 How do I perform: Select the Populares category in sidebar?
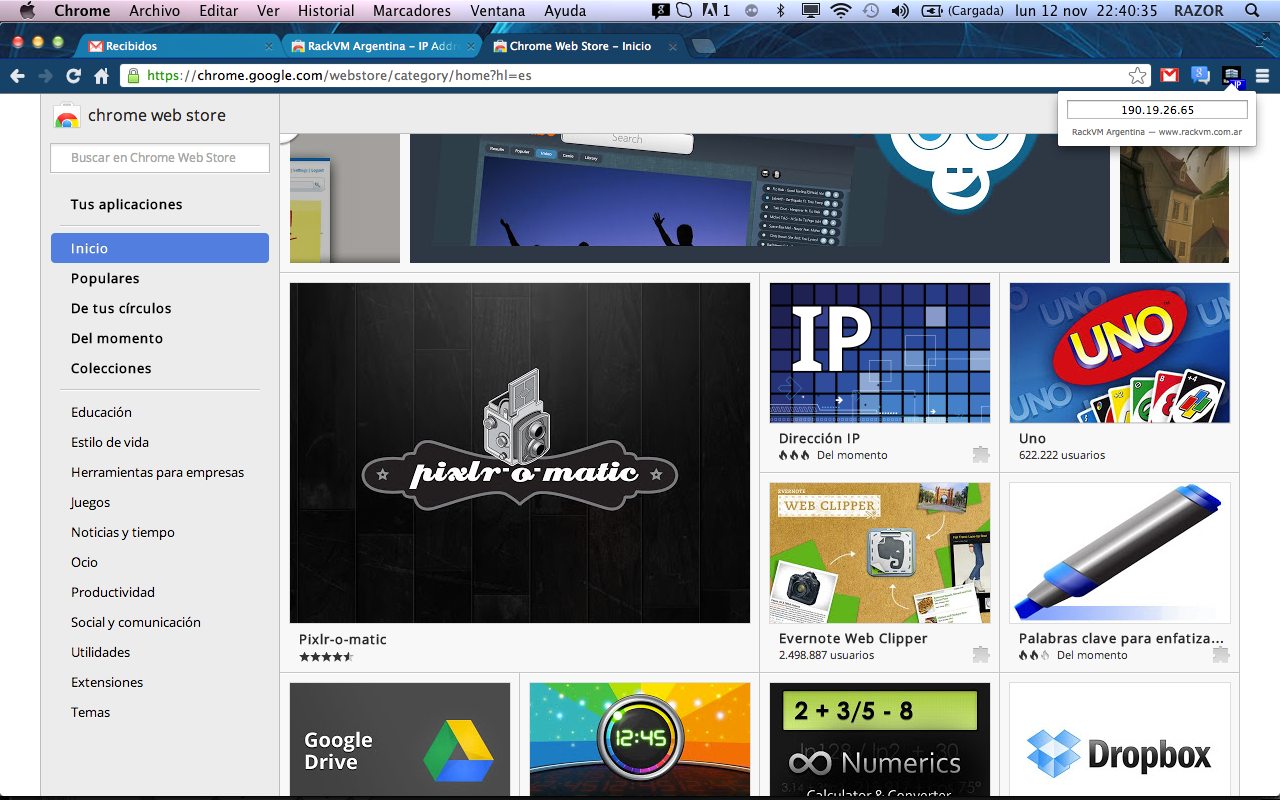[x=105, y=278]
